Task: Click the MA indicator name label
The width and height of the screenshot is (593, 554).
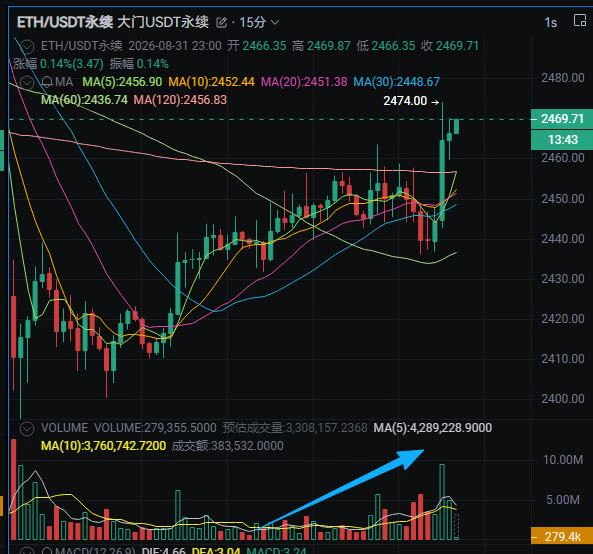Action: [x=64, y=82]
